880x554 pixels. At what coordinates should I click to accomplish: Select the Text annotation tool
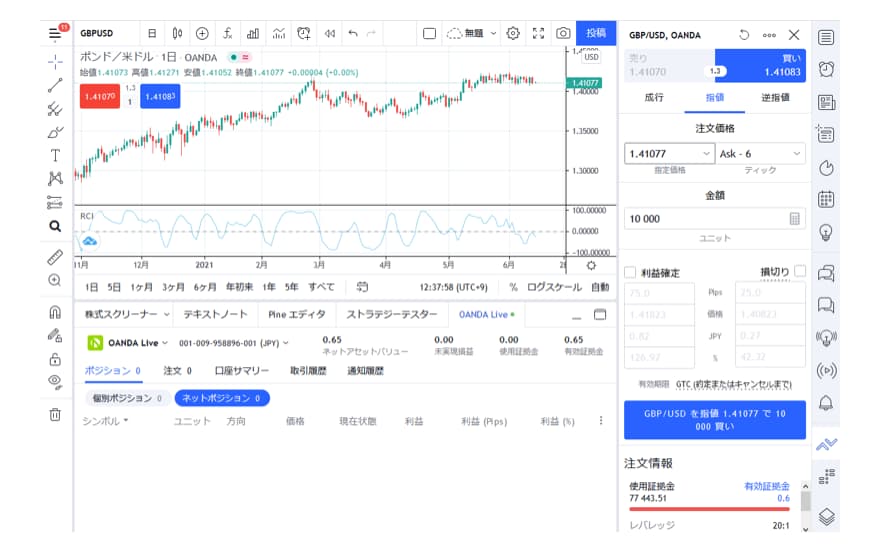pos(55,155)
